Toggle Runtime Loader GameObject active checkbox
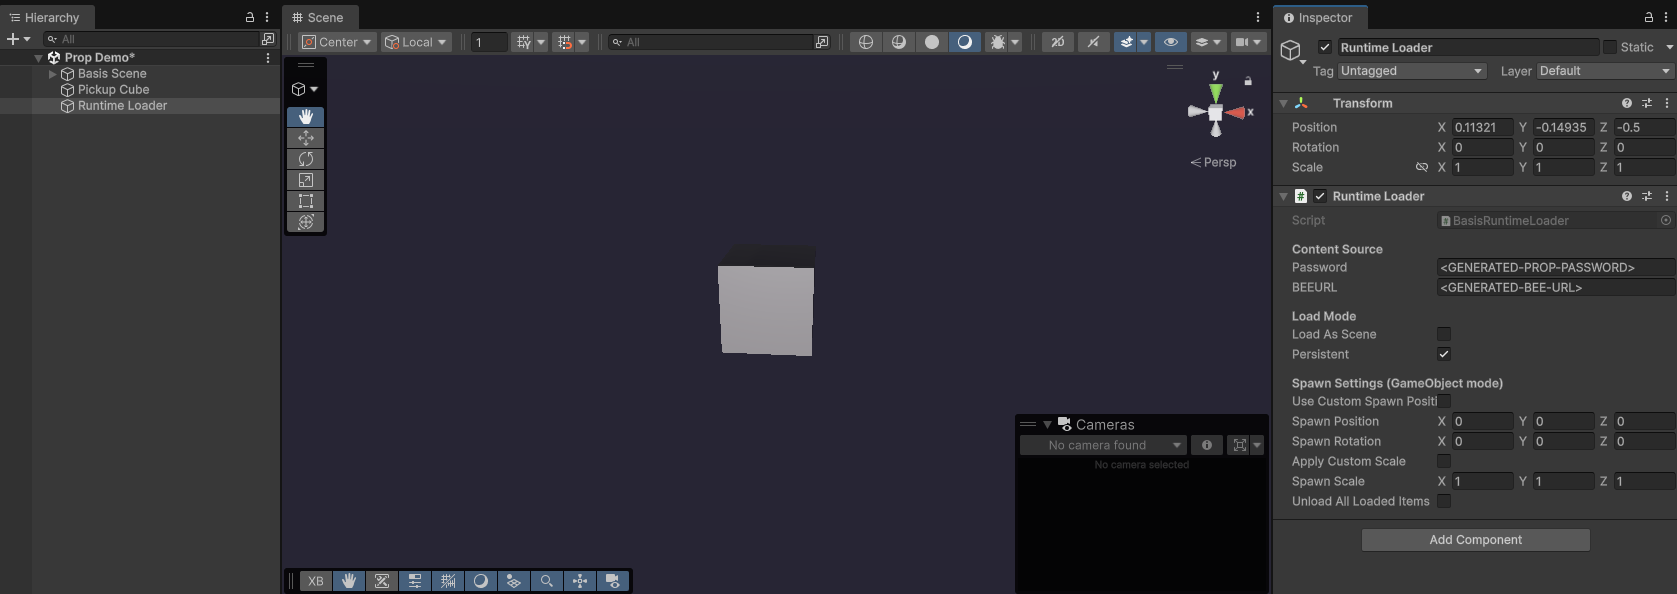Screen dimensions: 1677x594 pos(1325,47)
